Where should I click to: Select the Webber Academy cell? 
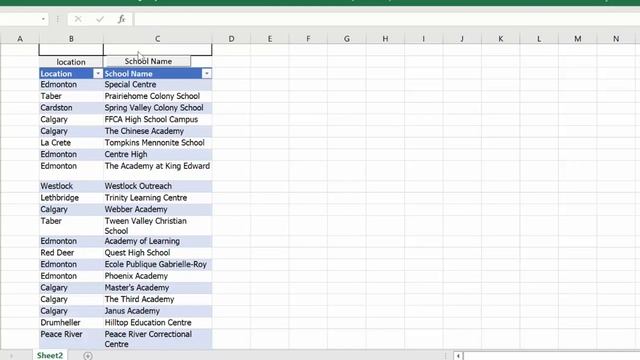point(158,209)
